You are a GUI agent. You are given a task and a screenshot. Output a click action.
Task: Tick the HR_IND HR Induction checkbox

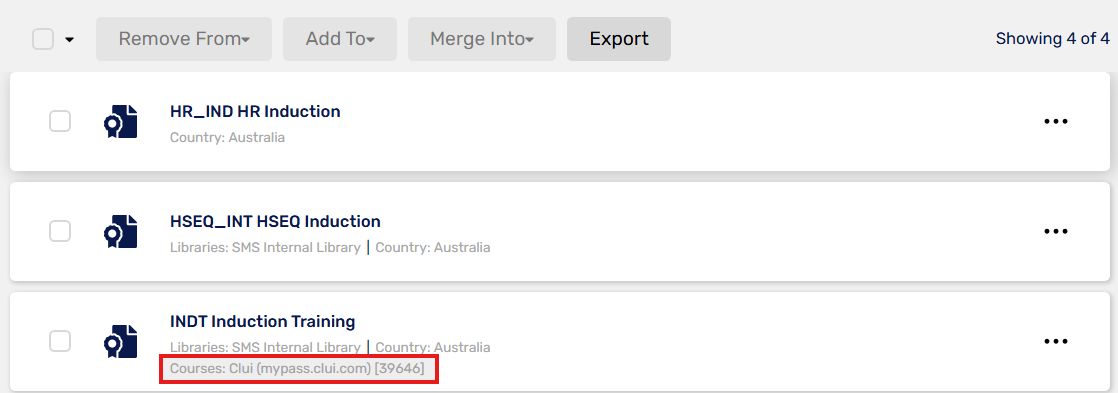60,121
